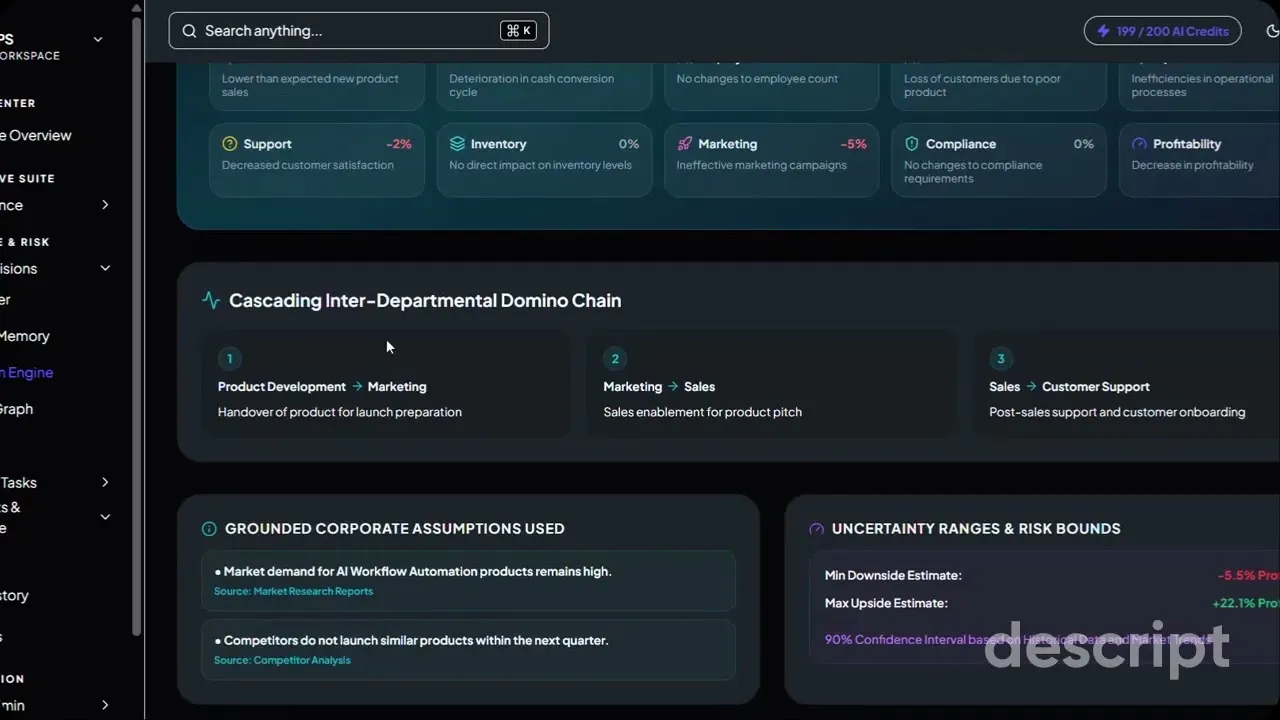
Task: Click the ⌘K shortcut badge
Action: [x=519, y=31]
